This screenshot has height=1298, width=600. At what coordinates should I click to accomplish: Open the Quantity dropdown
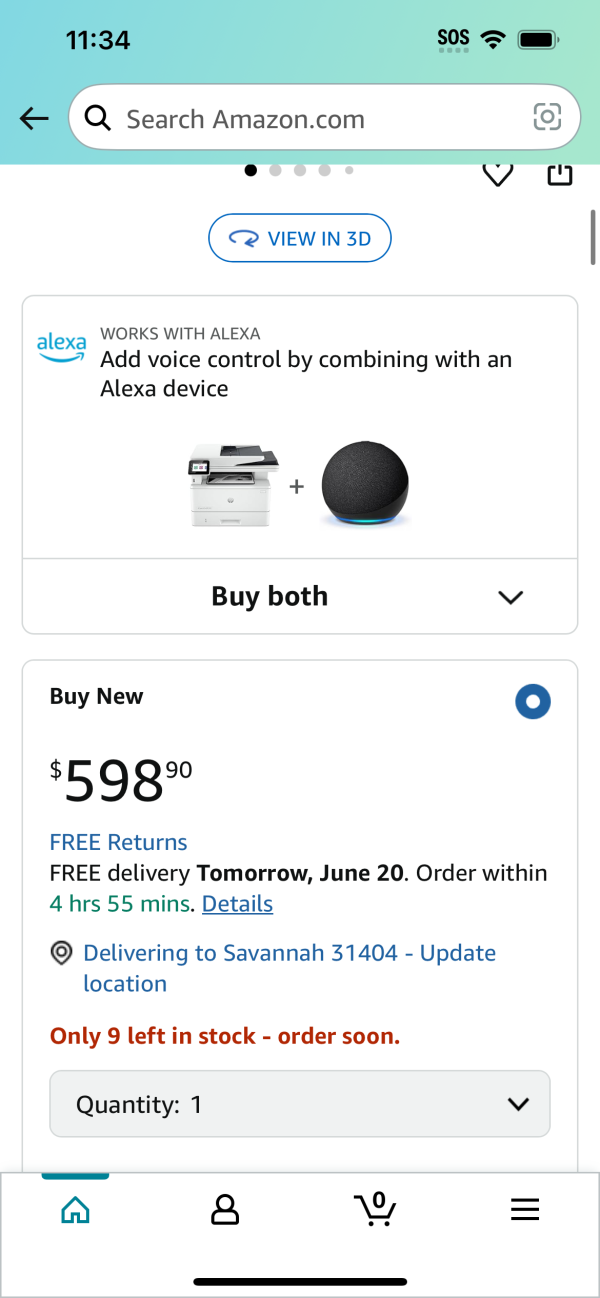tap(300, 1104)
